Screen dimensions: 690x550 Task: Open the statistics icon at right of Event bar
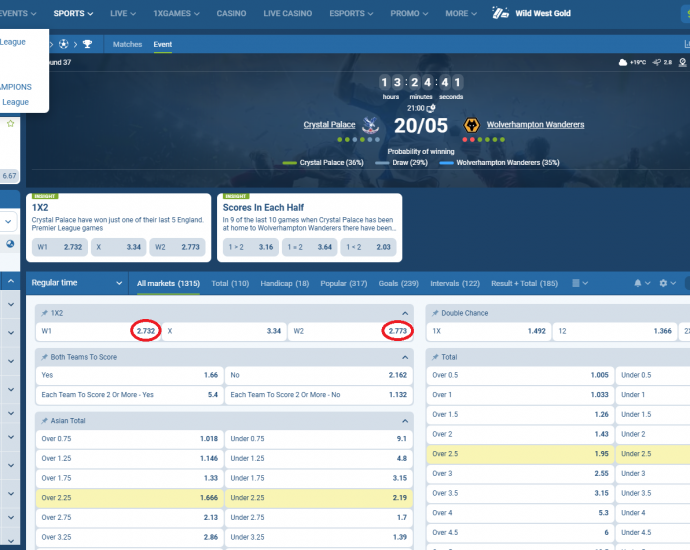[x=686, y=44]
